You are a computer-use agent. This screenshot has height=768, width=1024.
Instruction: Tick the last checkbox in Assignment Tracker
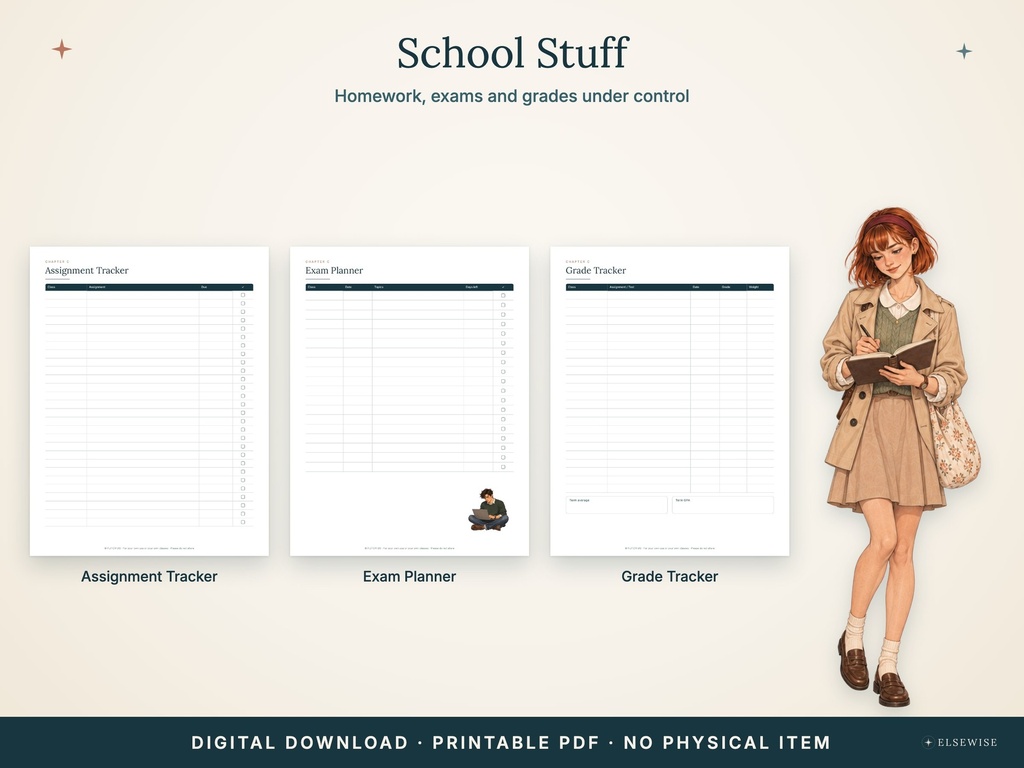point(243,522)
